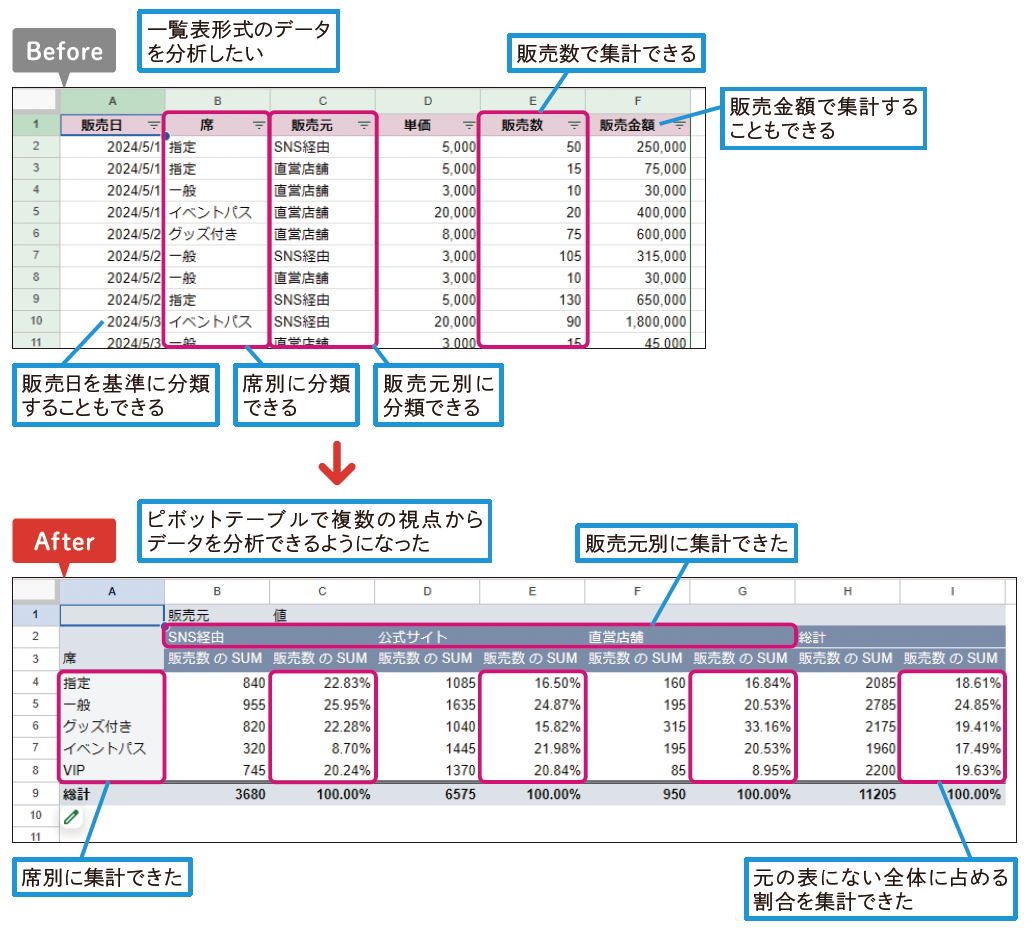The height and width of the screenshot is (929, 1030).
Task: Click the green pencil edit pivot table icon
Action: 72,817
